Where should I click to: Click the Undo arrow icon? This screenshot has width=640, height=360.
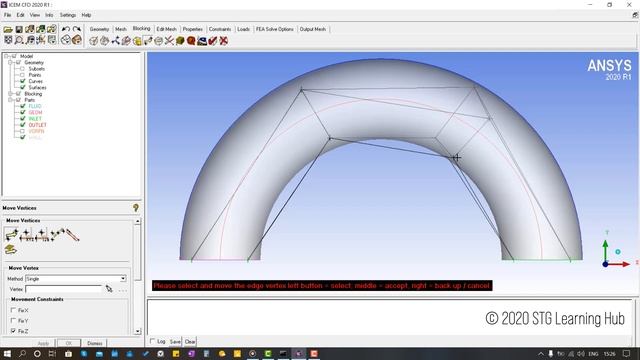pyautogui.click(x=66, y=29)
